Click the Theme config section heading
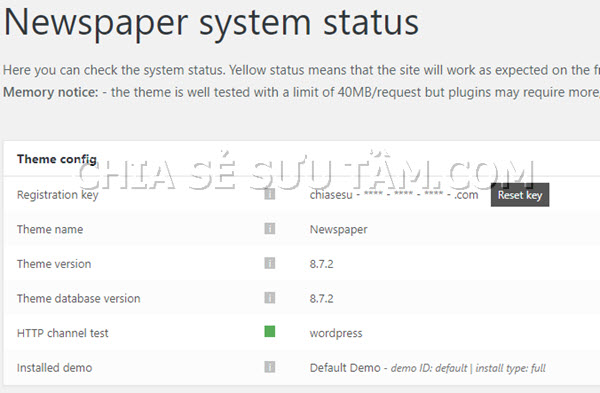The image size is (600, 393). click(57, 159)
